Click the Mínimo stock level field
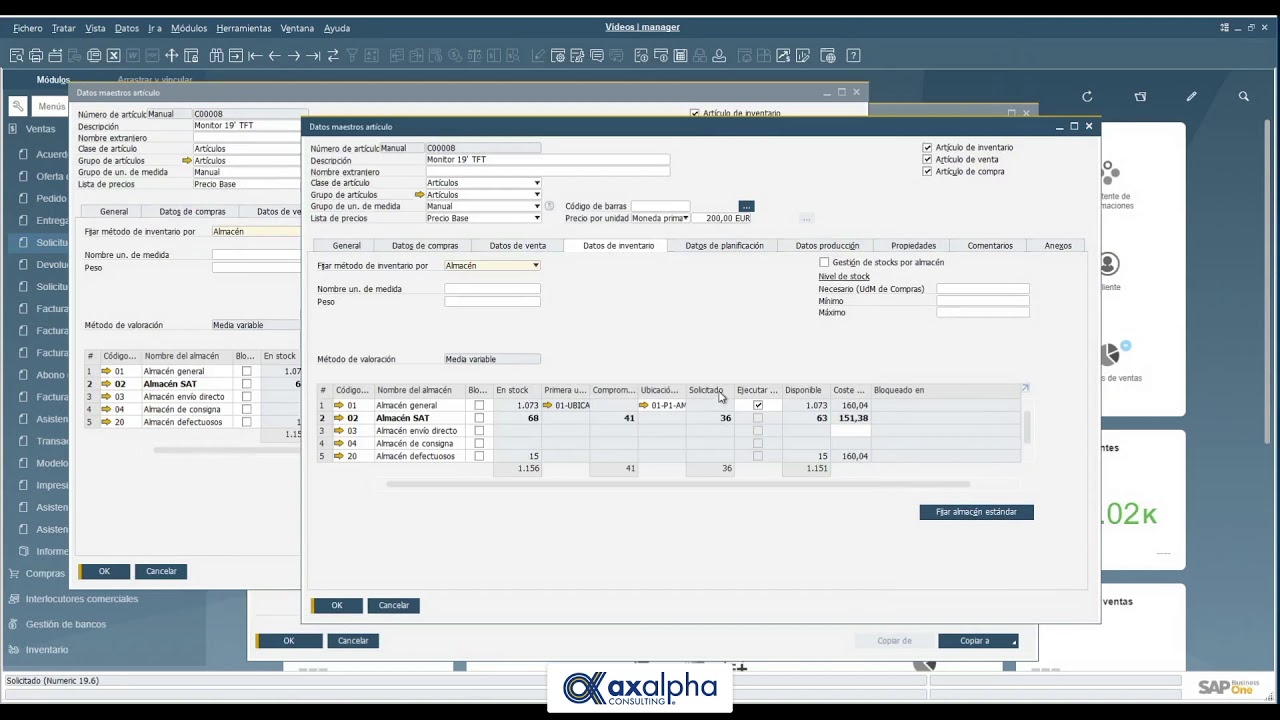This screenshot has height=720, width=1280. 982,301
